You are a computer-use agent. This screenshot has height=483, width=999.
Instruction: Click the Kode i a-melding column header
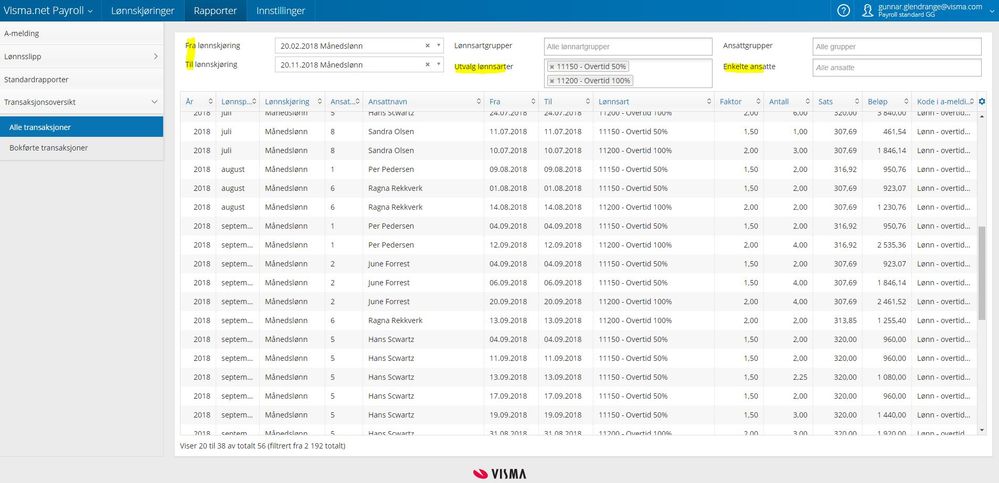click(944, 101)
